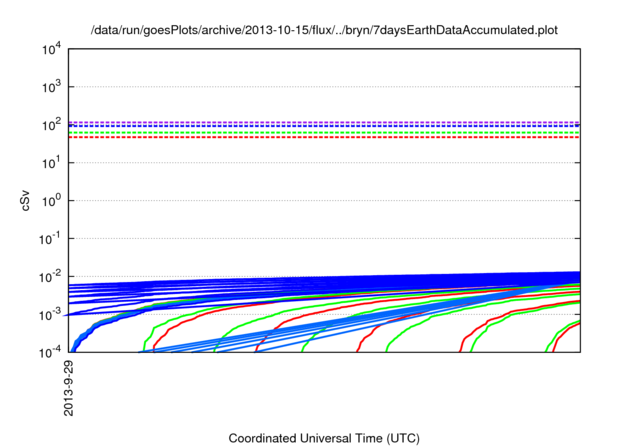Click the 10^3 y-axis label

point(51,87)
